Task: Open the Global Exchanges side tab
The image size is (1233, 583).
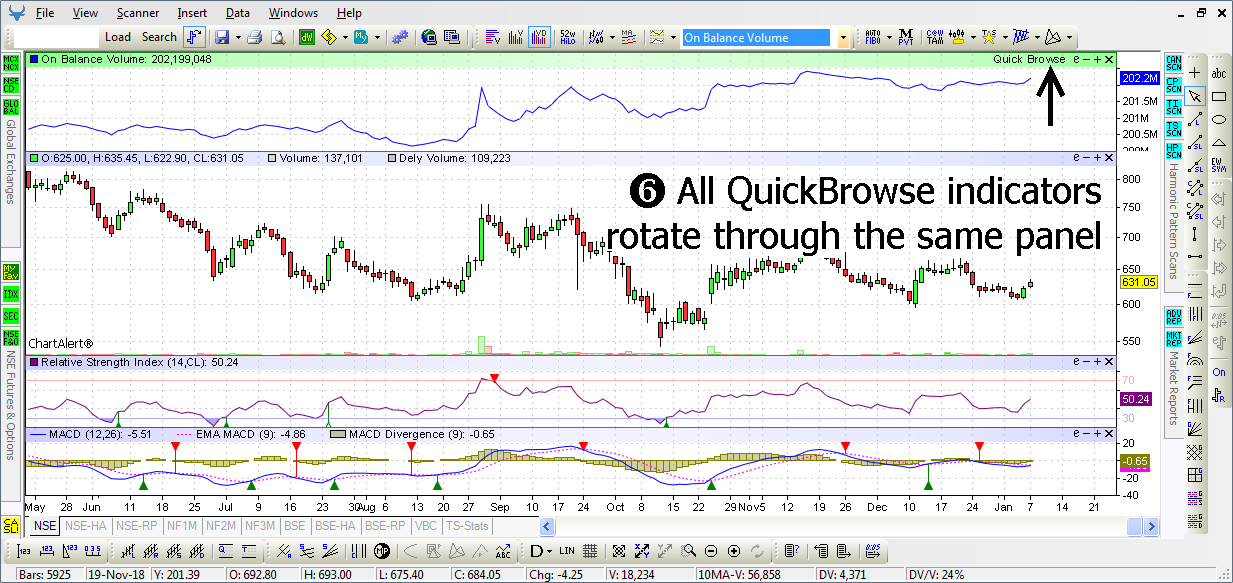Action: pyautogui.click(x=11, y=163)
